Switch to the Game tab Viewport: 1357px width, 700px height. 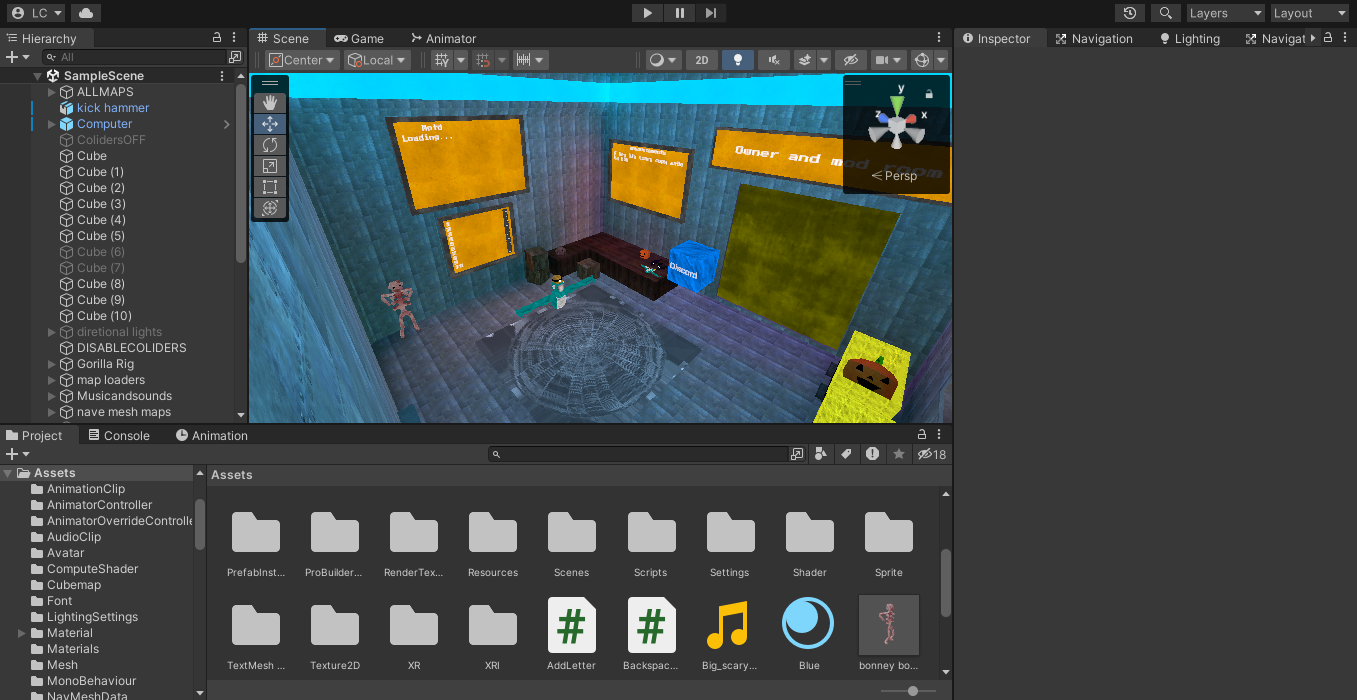(358, 39)
